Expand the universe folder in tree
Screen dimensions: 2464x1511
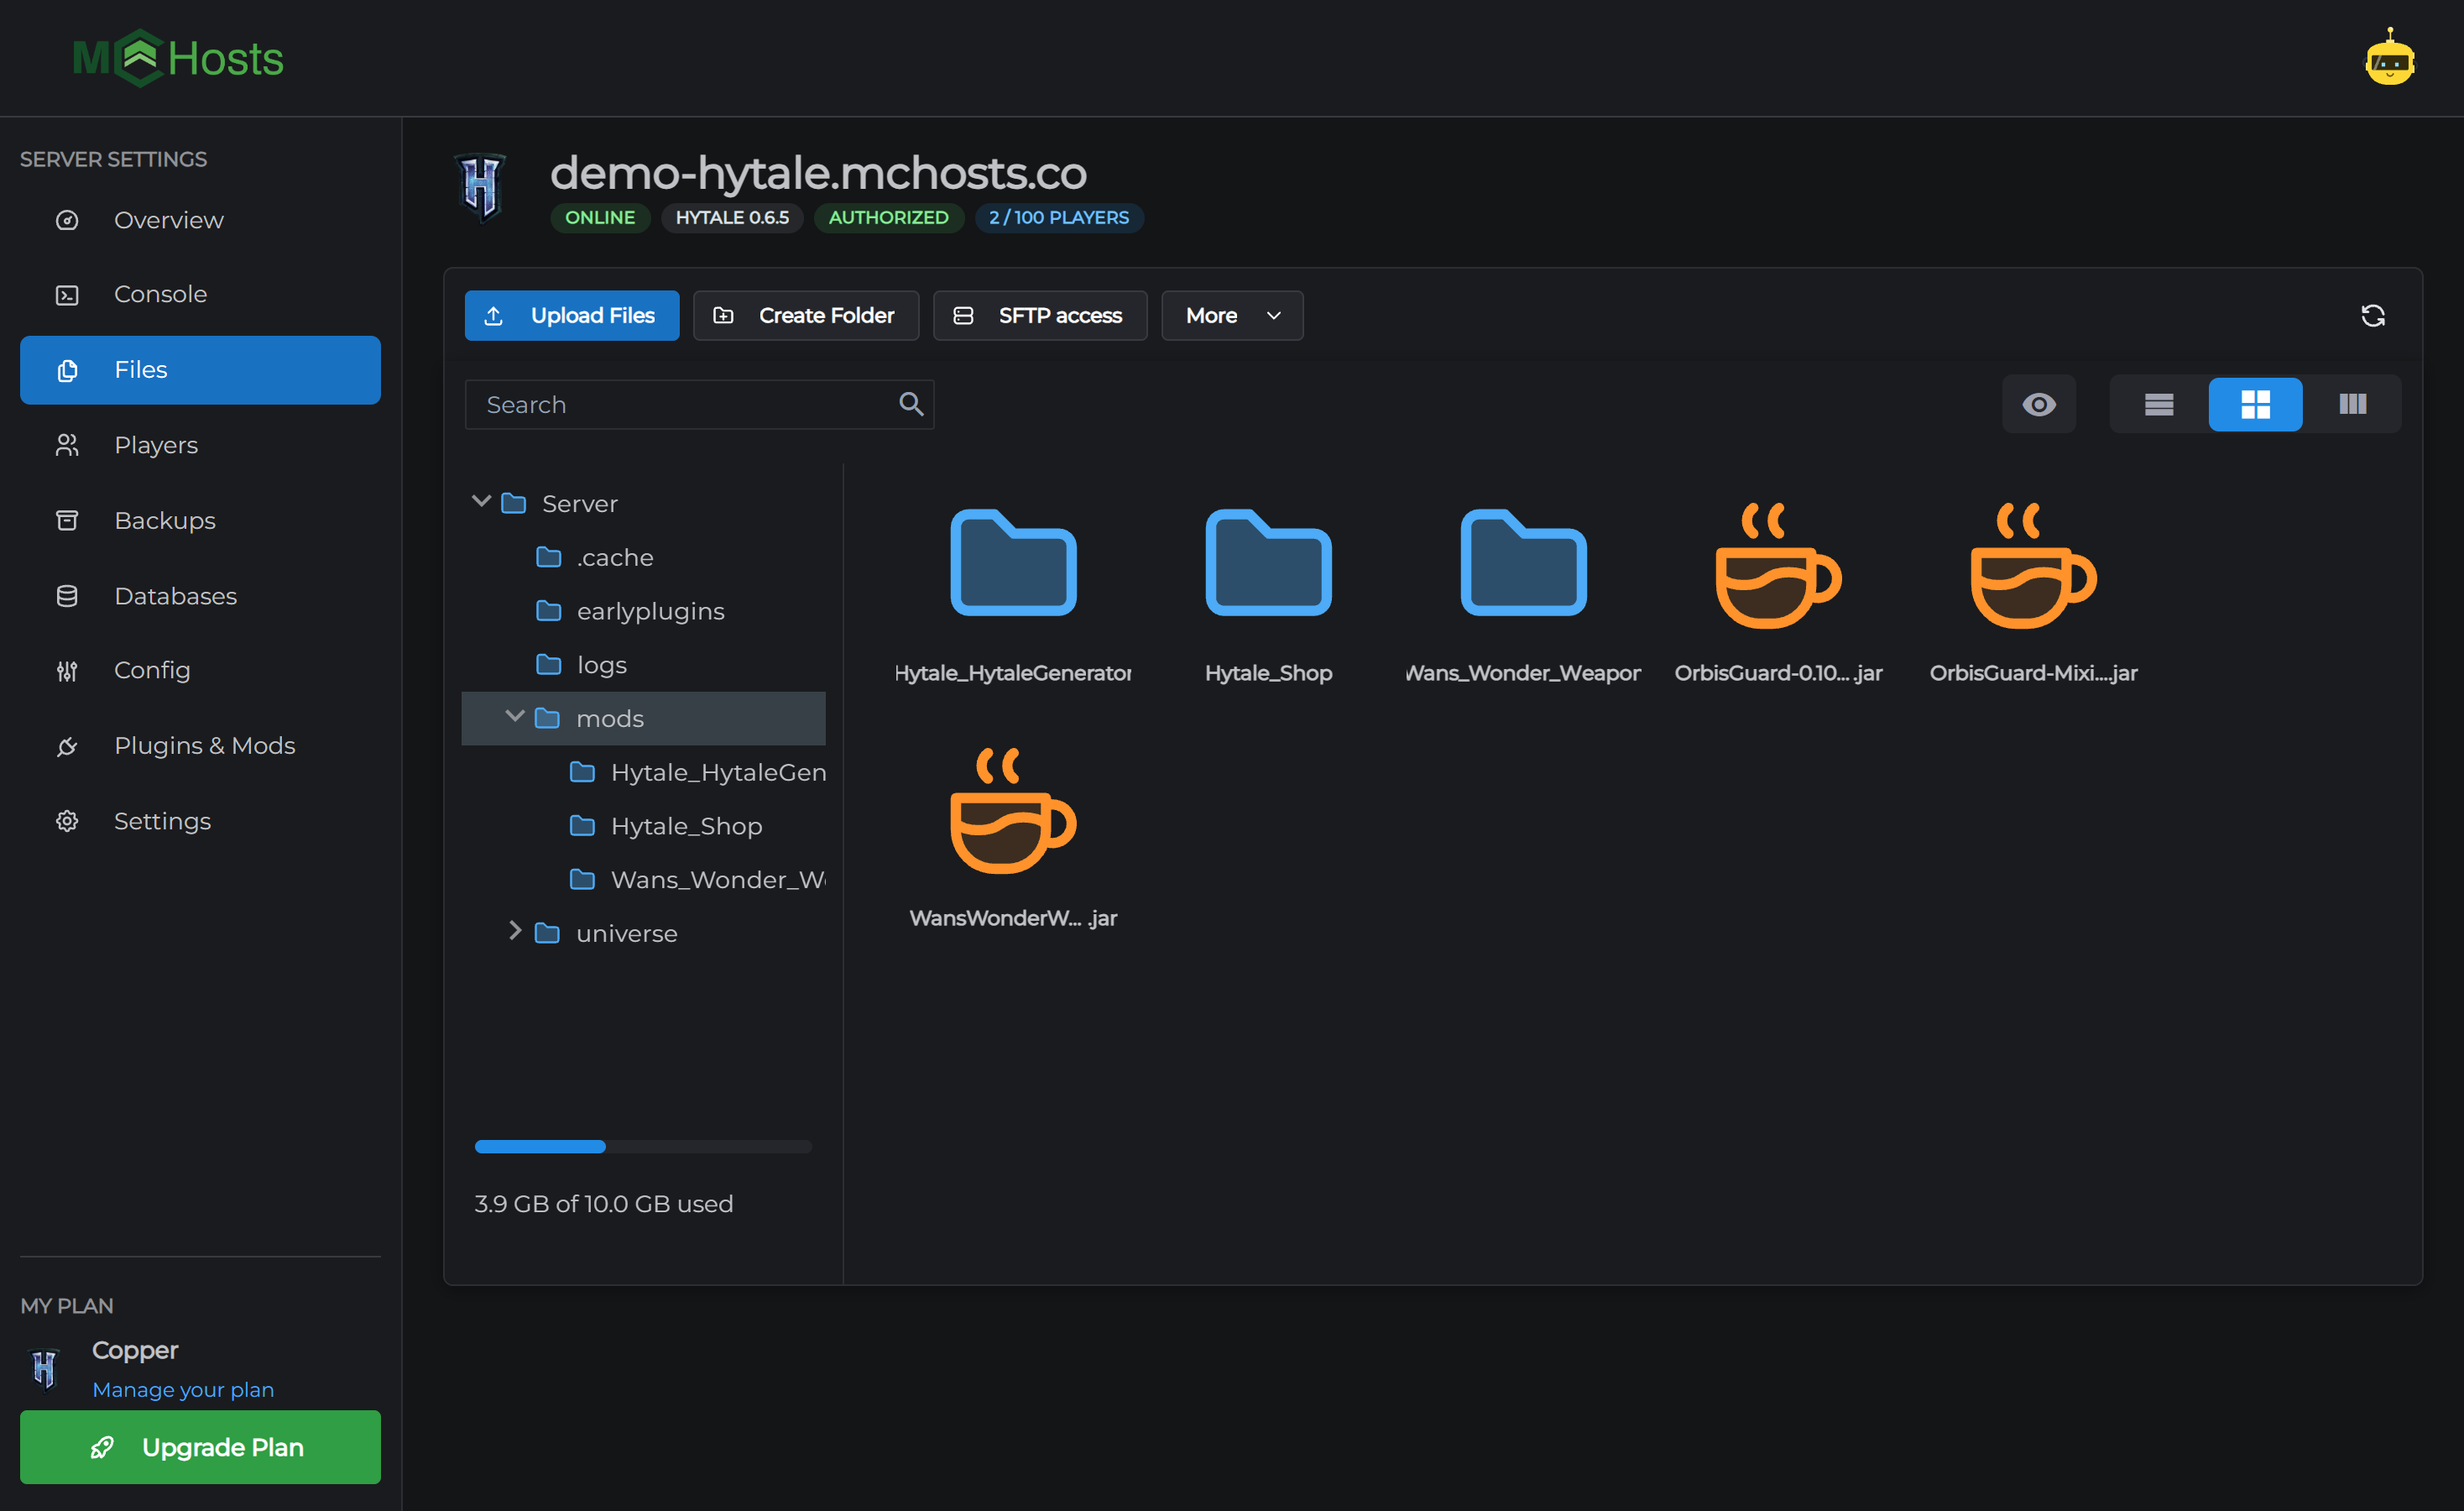click(x=515, y=931)
